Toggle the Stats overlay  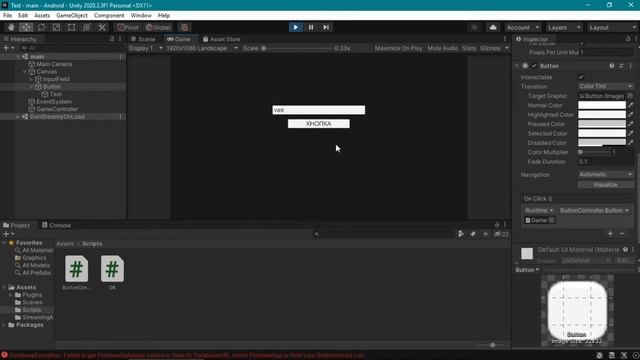[x=469, y=48]
